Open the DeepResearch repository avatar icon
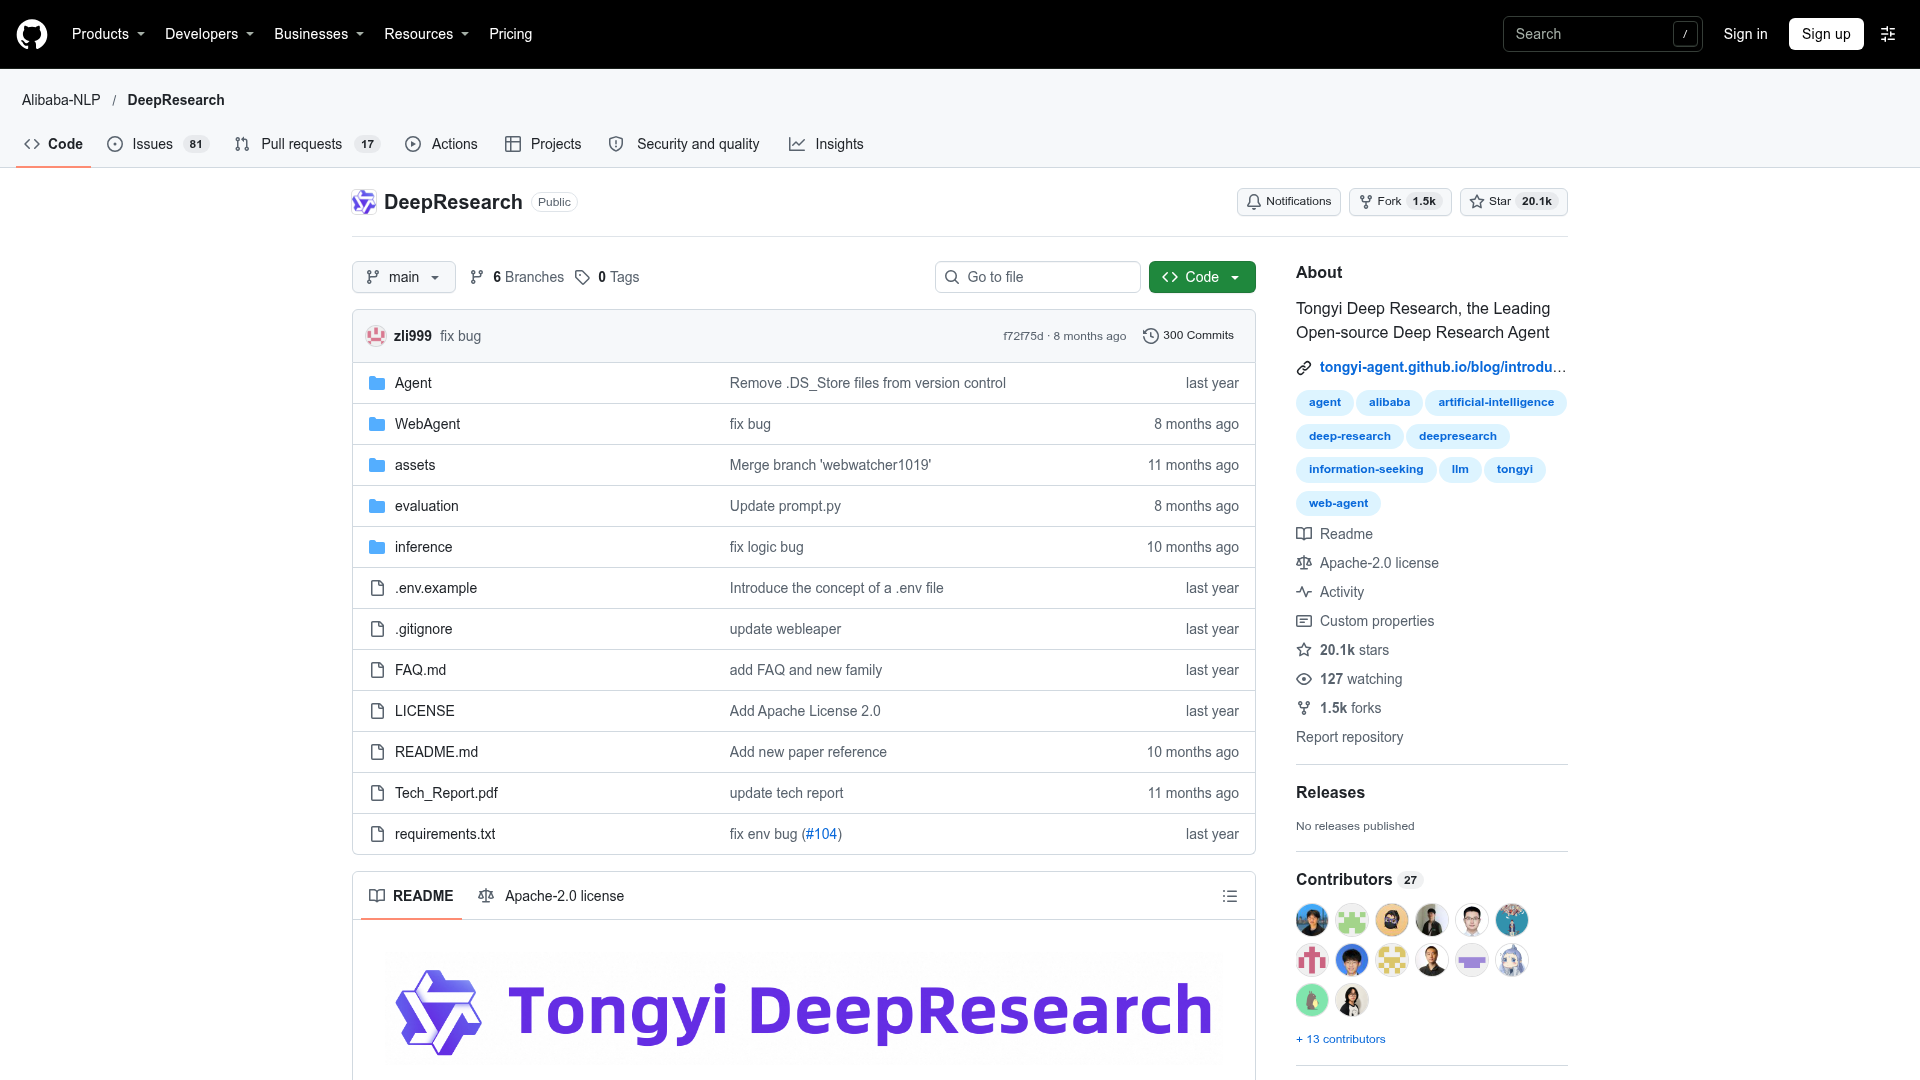1920x1080 pixels. tap(364, 202)
